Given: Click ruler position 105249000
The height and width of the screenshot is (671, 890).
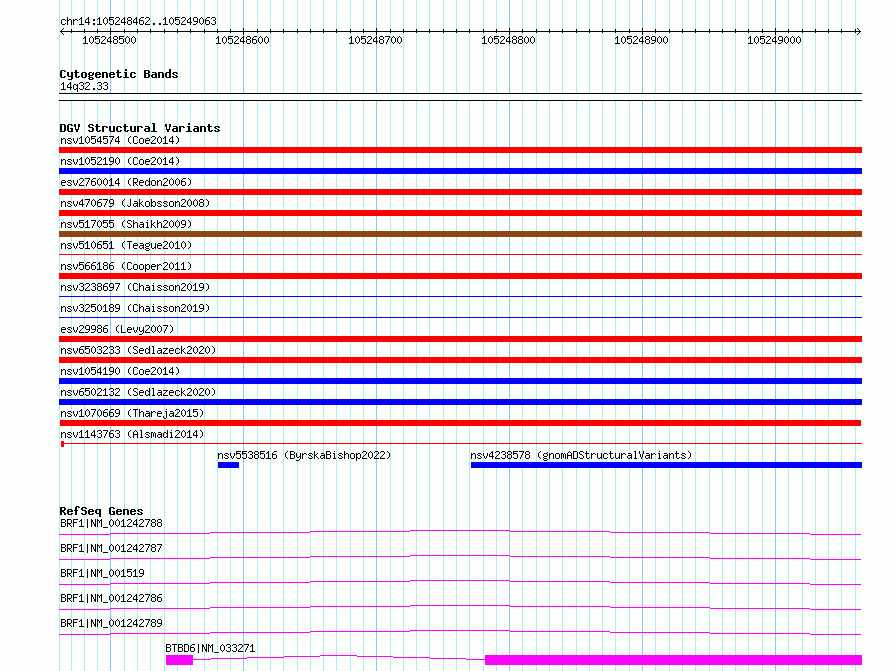Looking at the screenshot, I should coord(774,40).
